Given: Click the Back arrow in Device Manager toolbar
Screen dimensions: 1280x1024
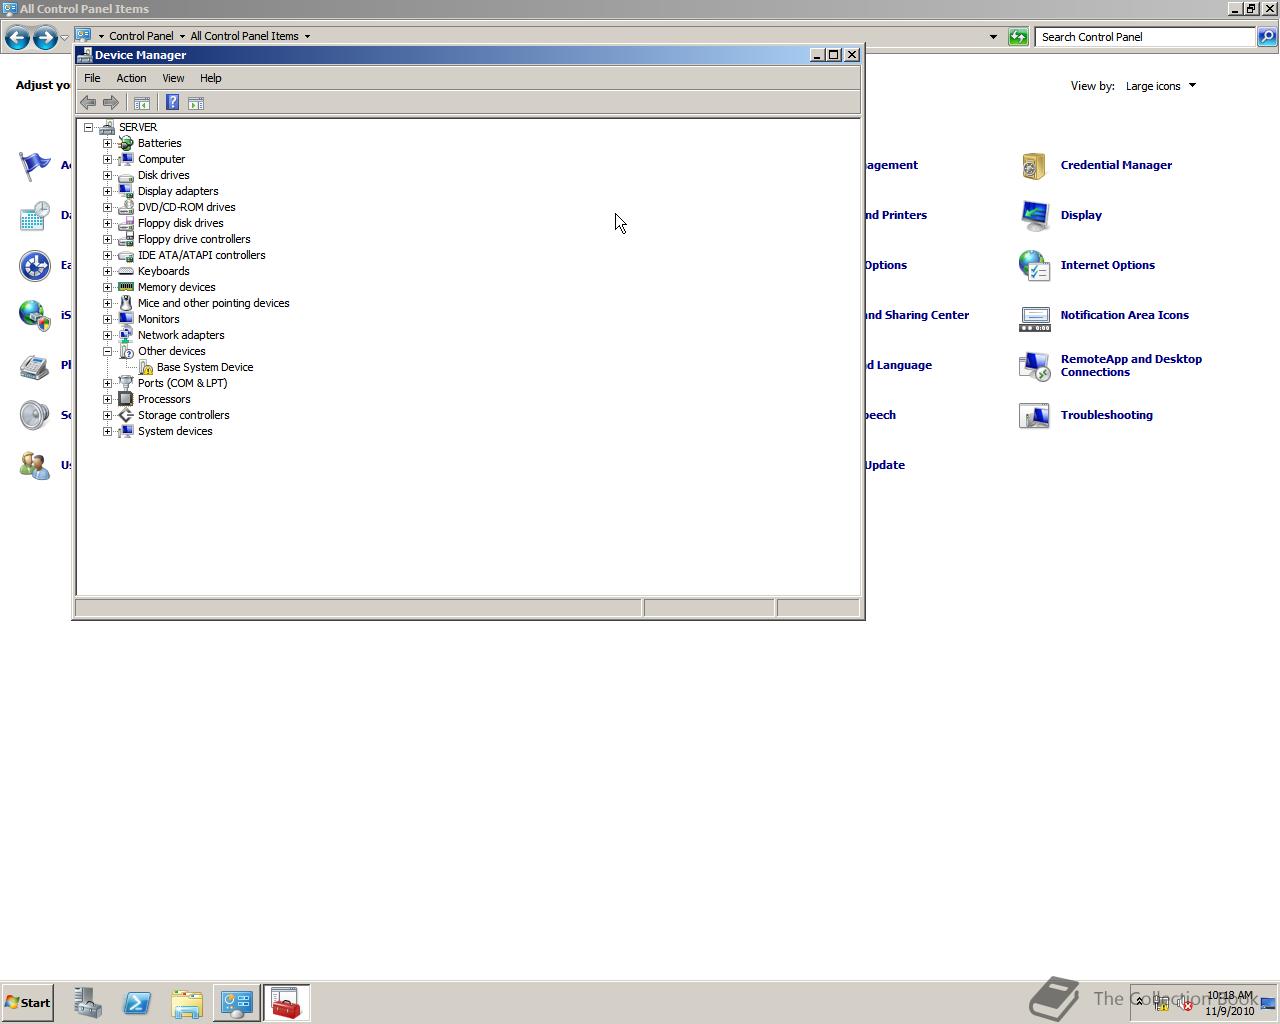Looking at the screenshot, I should click(x=88, y=103).
